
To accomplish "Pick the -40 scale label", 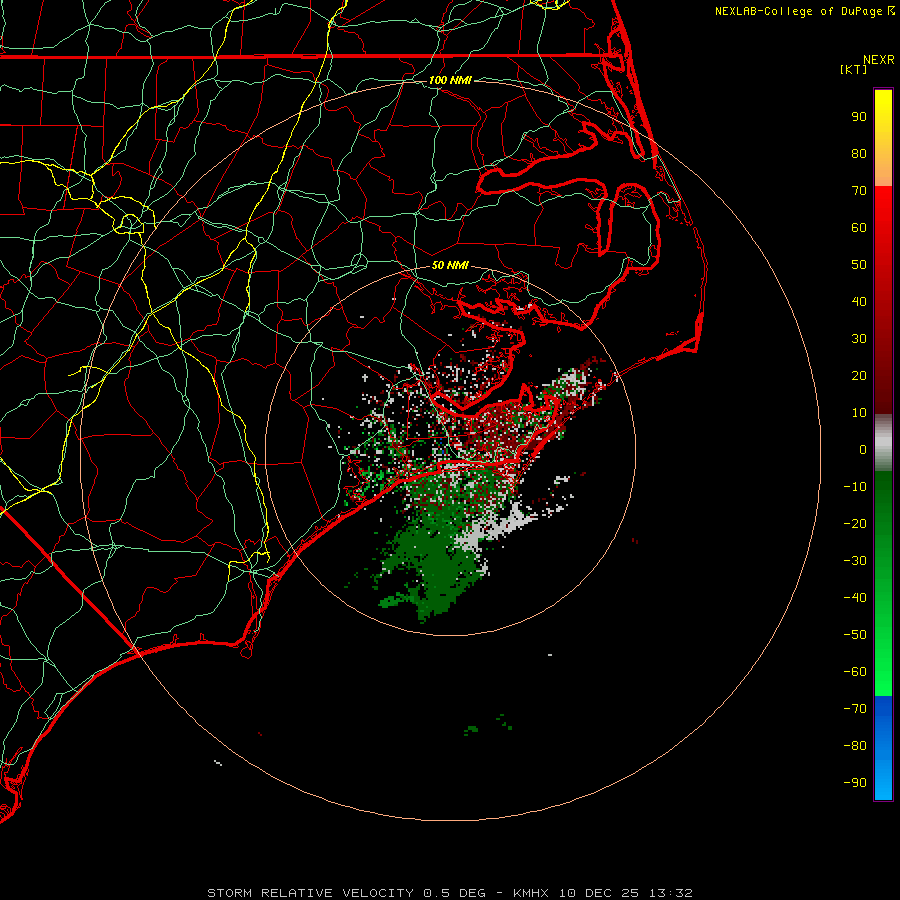I will click(x=855, y=598).
